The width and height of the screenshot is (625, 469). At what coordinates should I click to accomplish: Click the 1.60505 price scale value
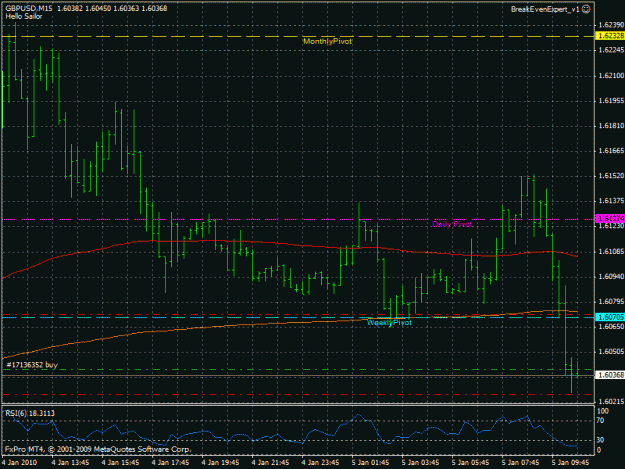[611, 351]
